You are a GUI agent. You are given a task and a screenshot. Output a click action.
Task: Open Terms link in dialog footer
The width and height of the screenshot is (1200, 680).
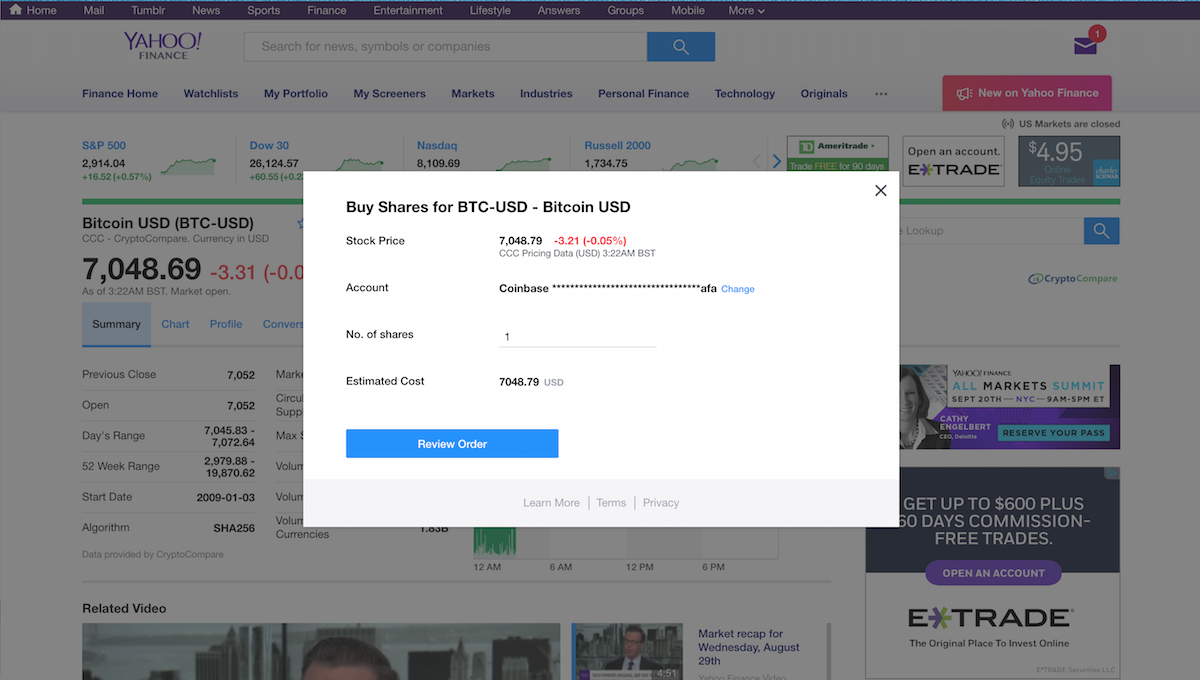click(611, 503)
